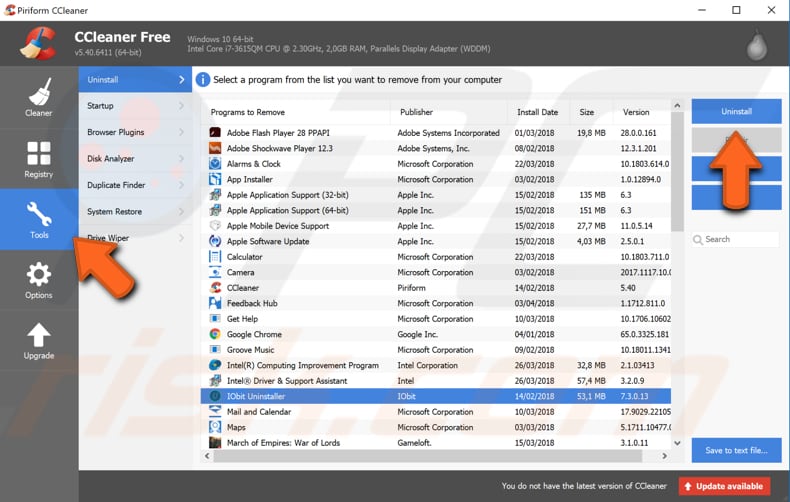Click the Maps app icon
This screenshot has width=790, height=502.
[215, 427]
